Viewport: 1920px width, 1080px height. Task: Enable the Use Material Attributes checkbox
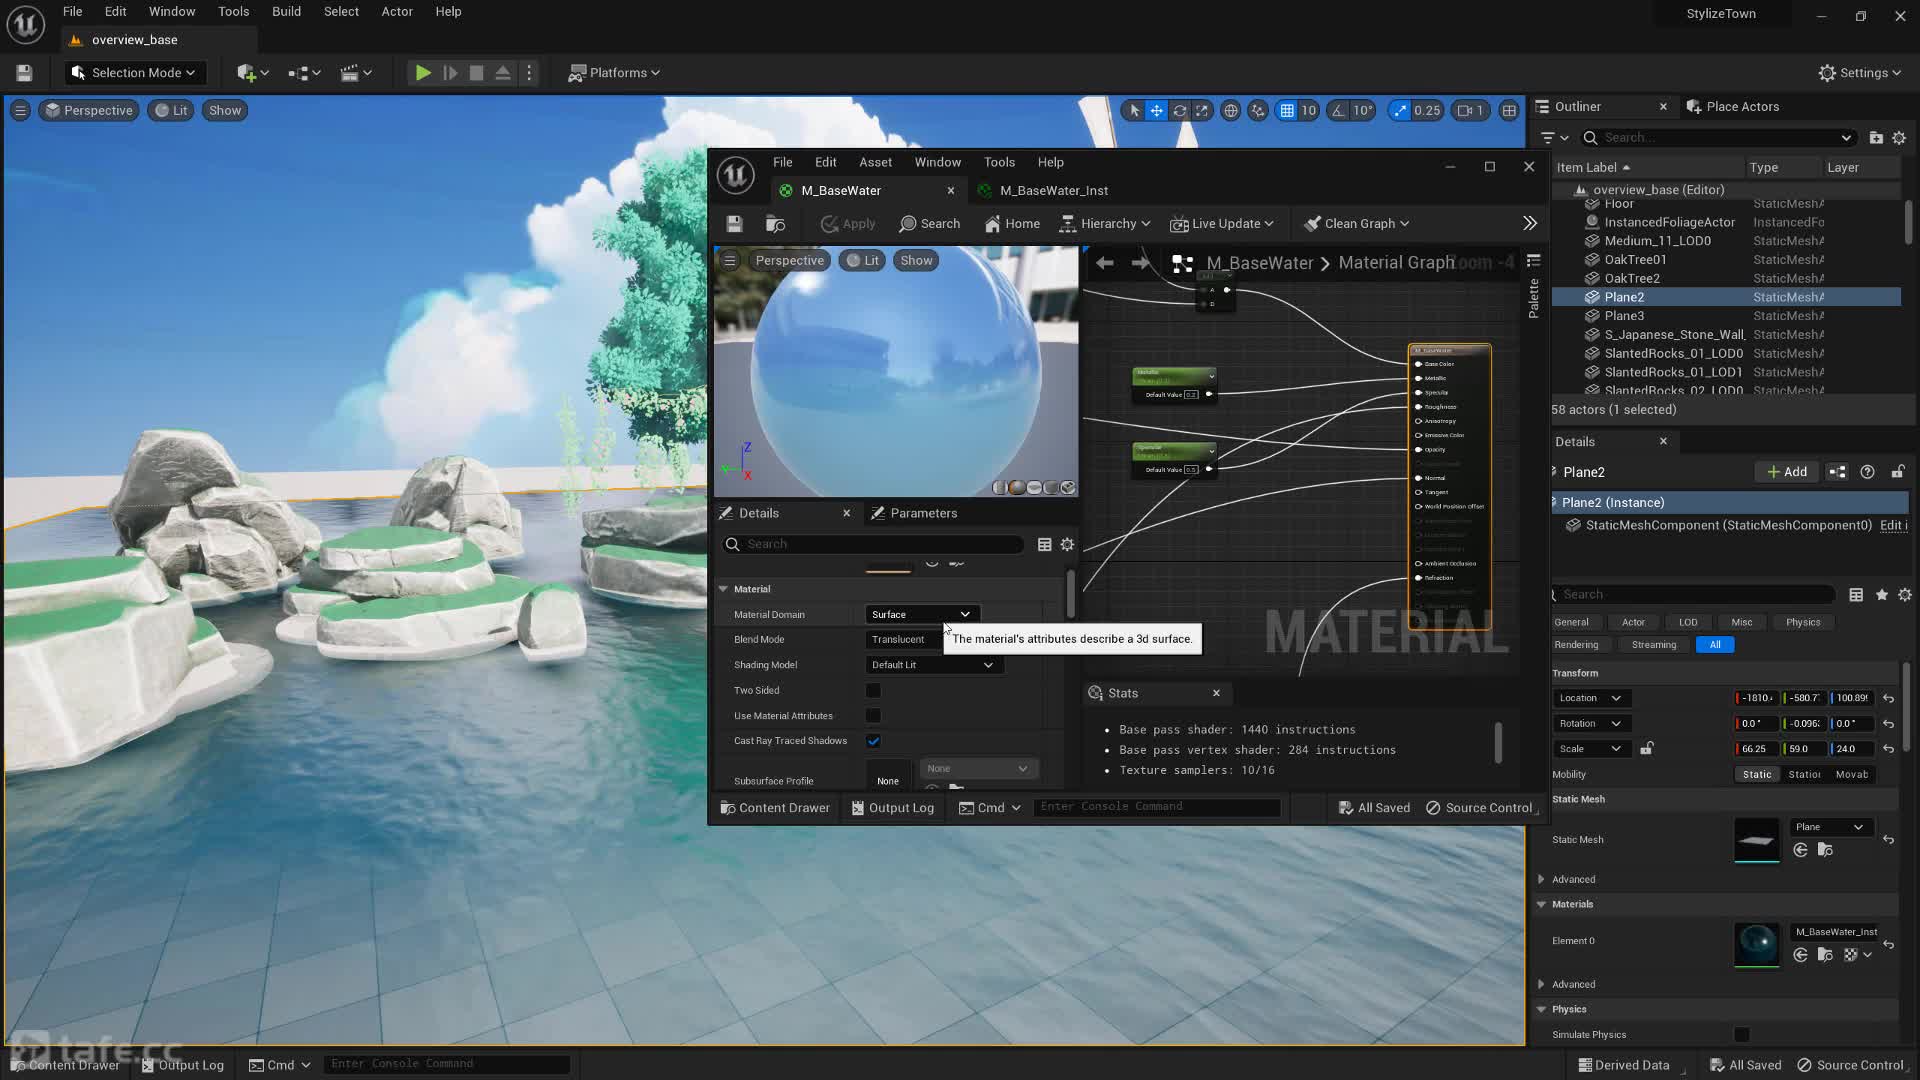(873, 717)
